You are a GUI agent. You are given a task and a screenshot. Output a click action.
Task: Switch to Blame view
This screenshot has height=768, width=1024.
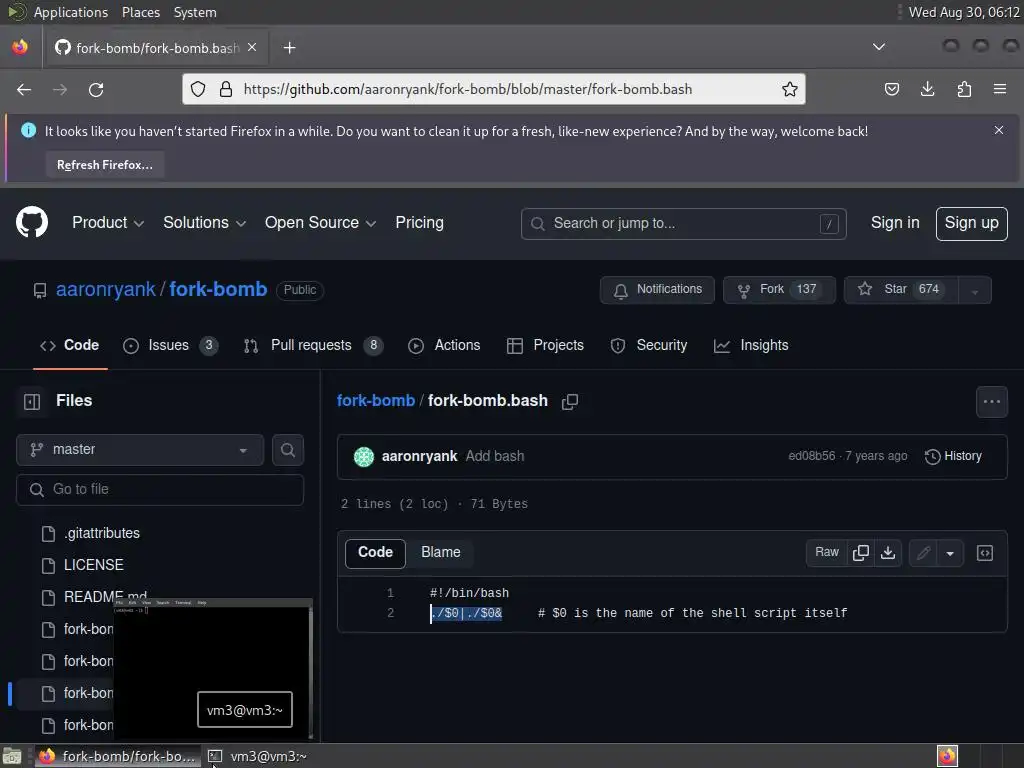click(441, 553)
